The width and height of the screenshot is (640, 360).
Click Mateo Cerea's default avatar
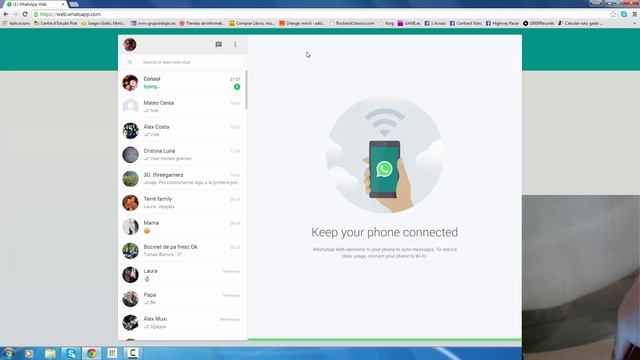coord(130,107)
